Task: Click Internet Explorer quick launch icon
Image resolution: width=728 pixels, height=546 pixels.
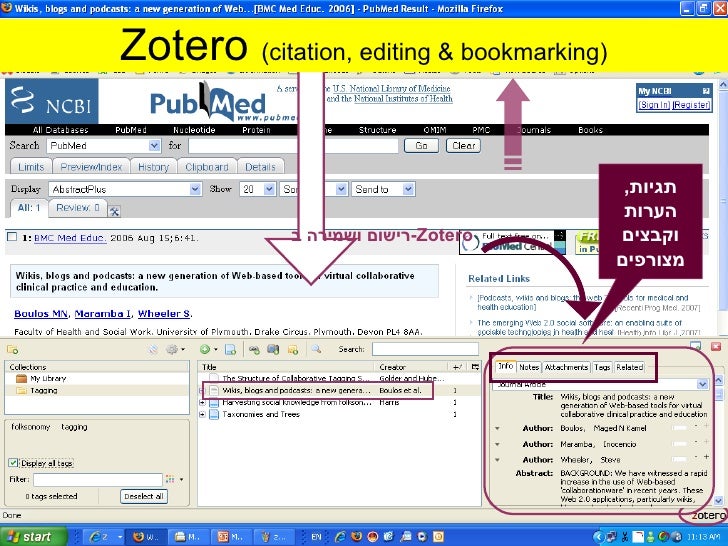Action: (x=340, y=537)
